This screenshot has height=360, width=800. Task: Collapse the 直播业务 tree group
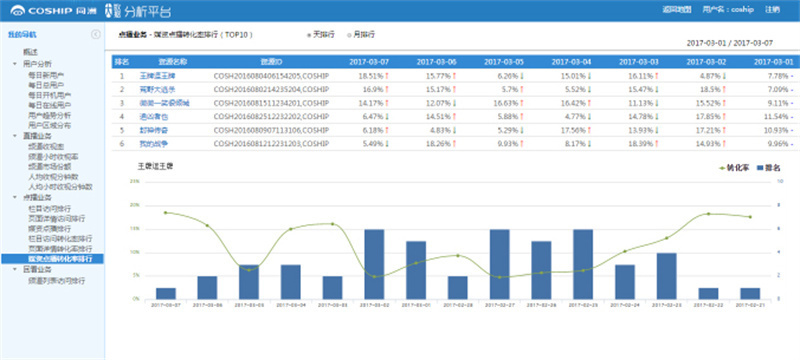(x=14, y=136)
